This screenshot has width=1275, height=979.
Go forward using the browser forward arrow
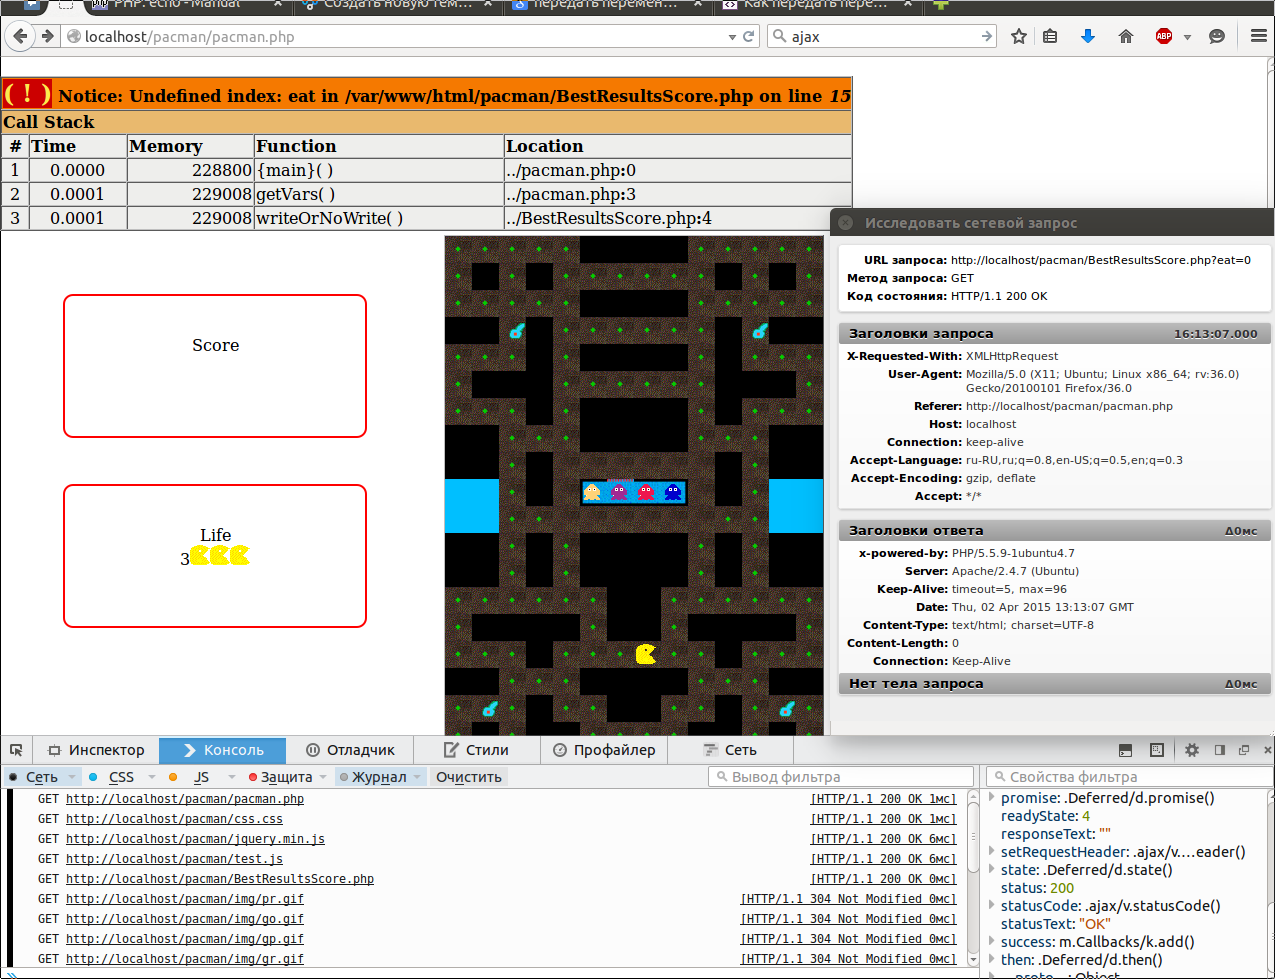coord(47,36)
